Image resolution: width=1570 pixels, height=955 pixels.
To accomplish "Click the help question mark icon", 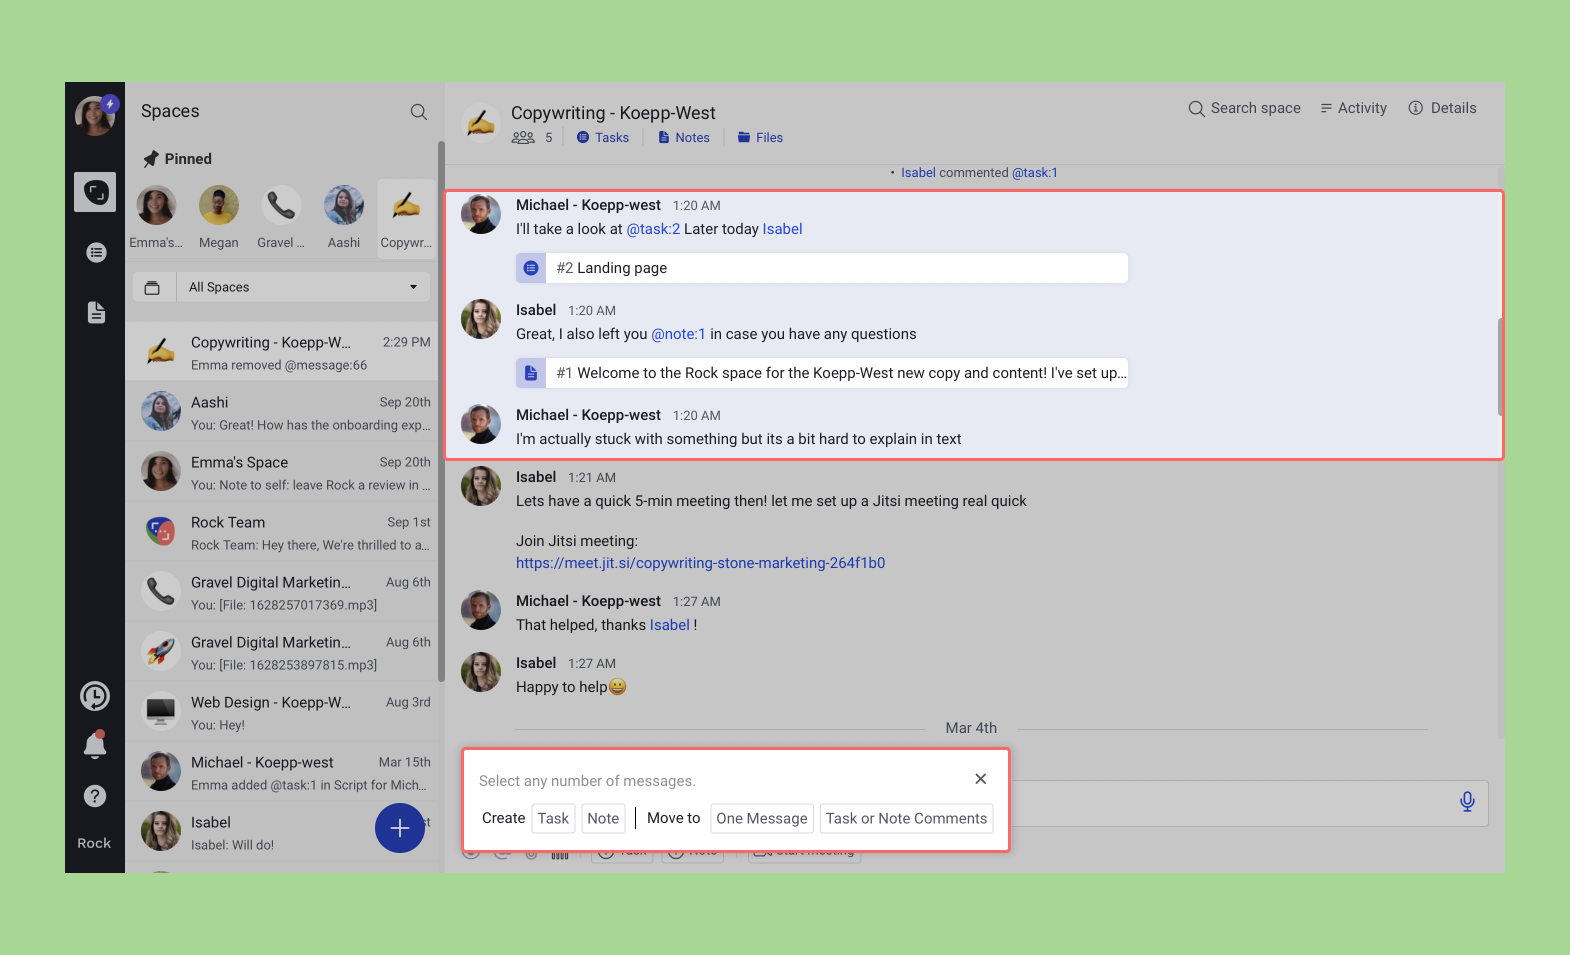I will point(95,796).
